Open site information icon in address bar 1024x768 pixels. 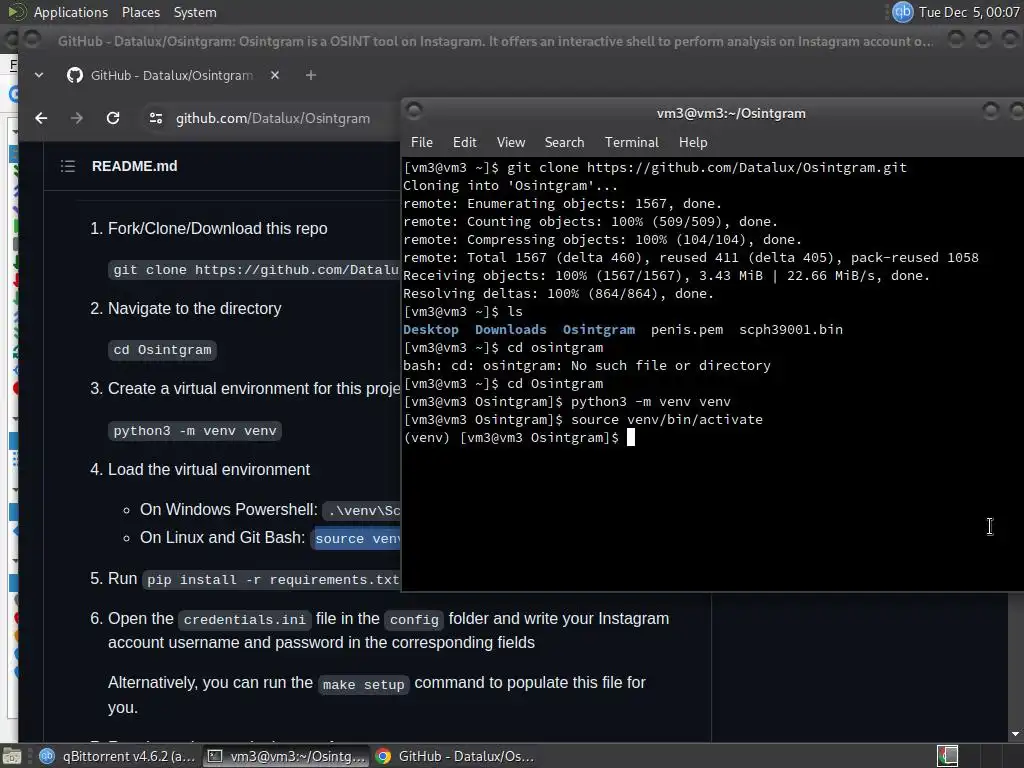click(x=155, y=118)
